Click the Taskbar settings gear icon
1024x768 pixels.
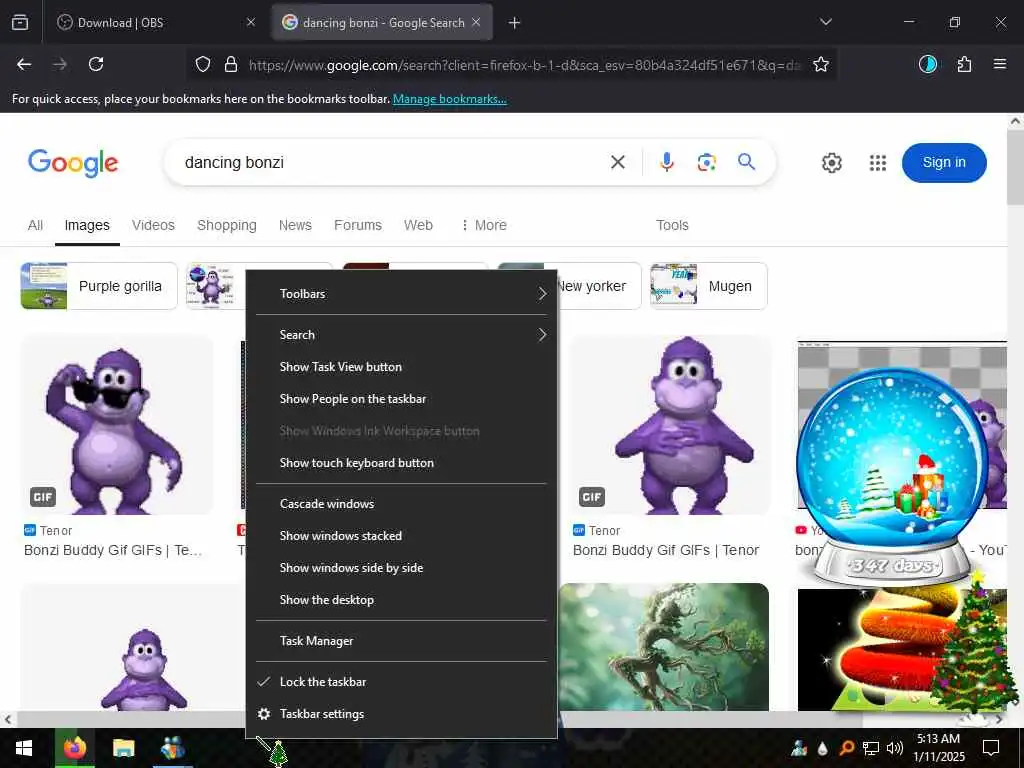264,714
